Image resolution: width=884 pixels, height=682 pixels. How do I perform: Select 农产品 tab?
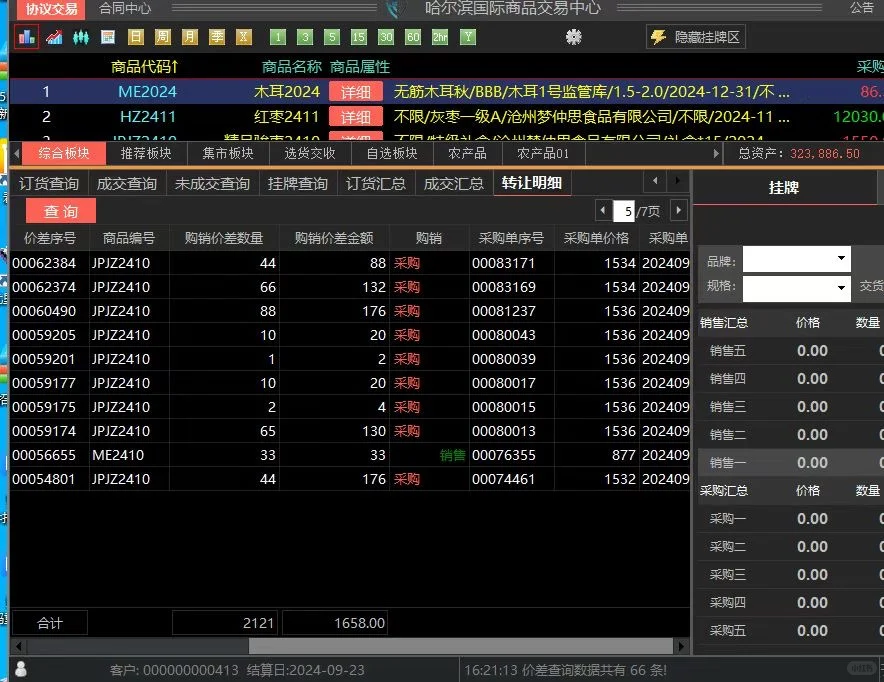pyautogui.click(x=467, y=153)
